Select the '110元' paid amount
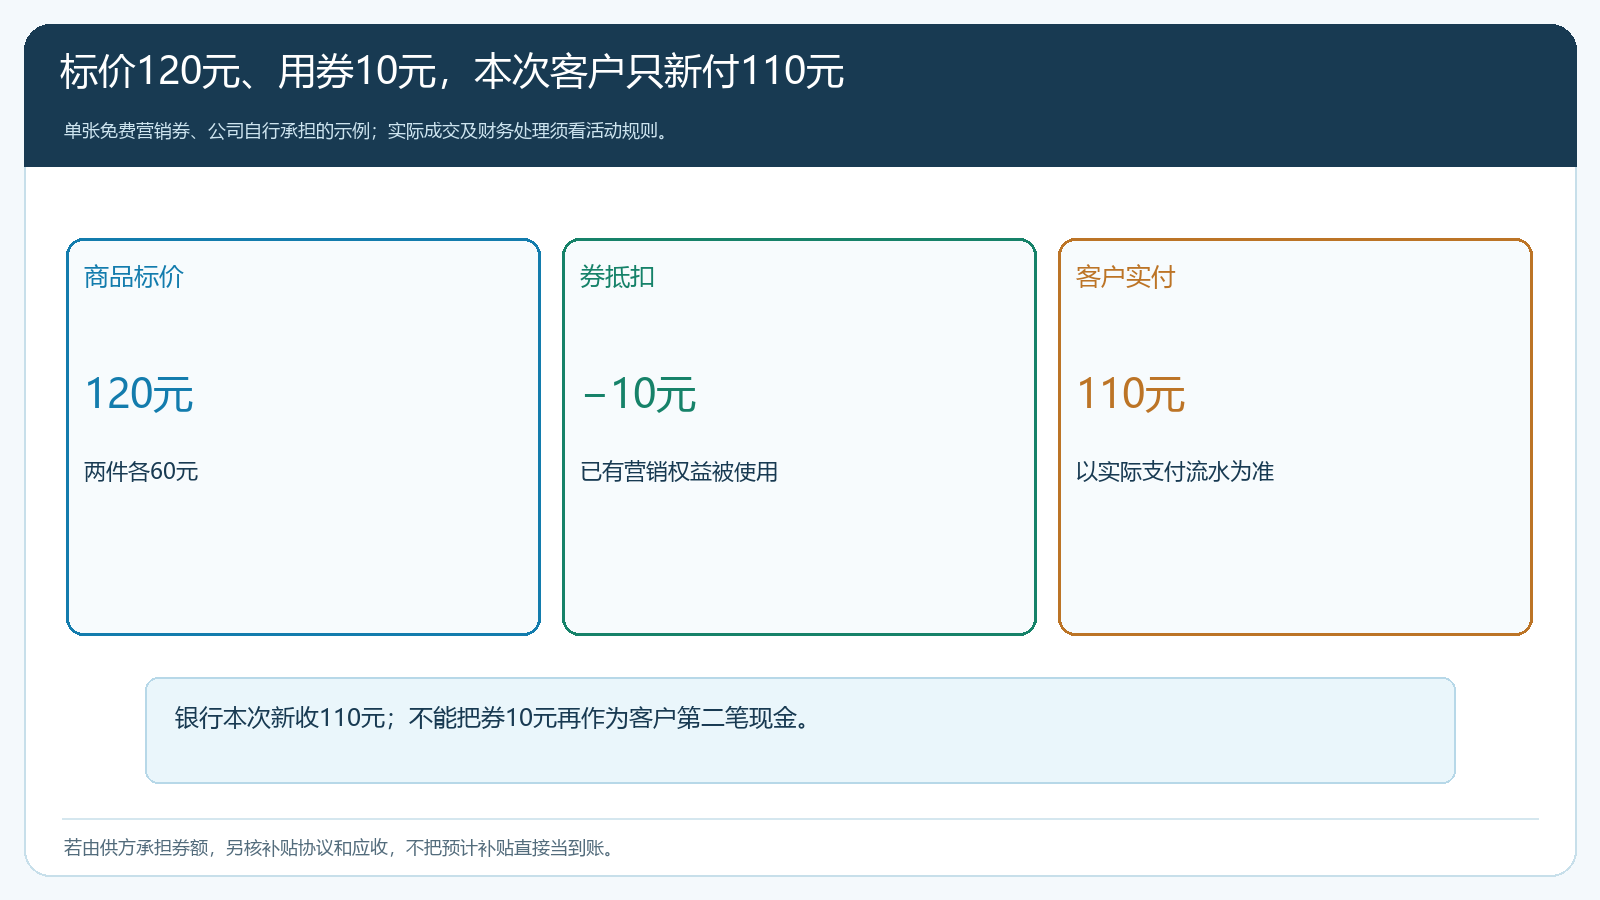The image size is (1600, 900). (x=1131, y=394)
